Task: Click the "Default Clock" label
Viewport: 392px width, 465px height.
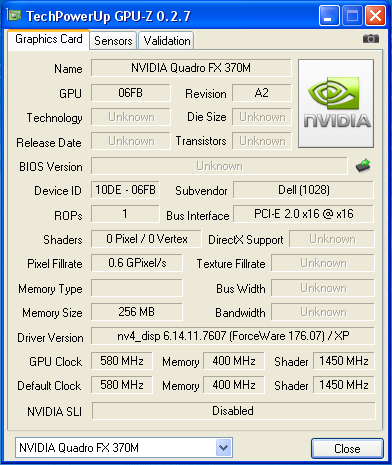Action: click(49, 386)
